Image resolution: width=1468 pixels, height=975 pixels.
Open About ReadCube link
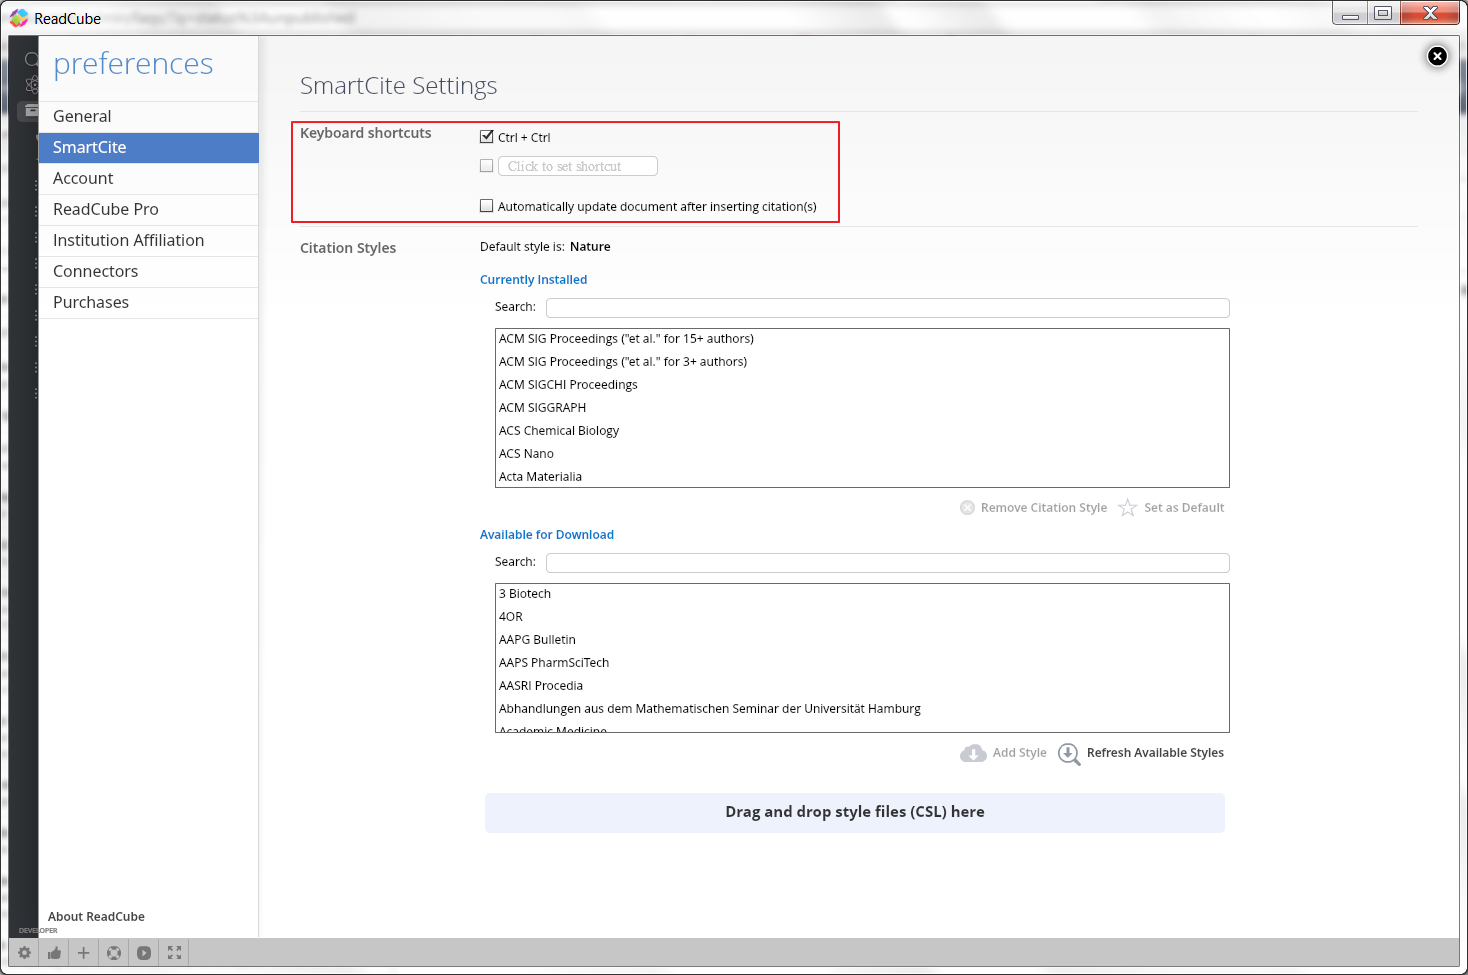pos(96,917)
